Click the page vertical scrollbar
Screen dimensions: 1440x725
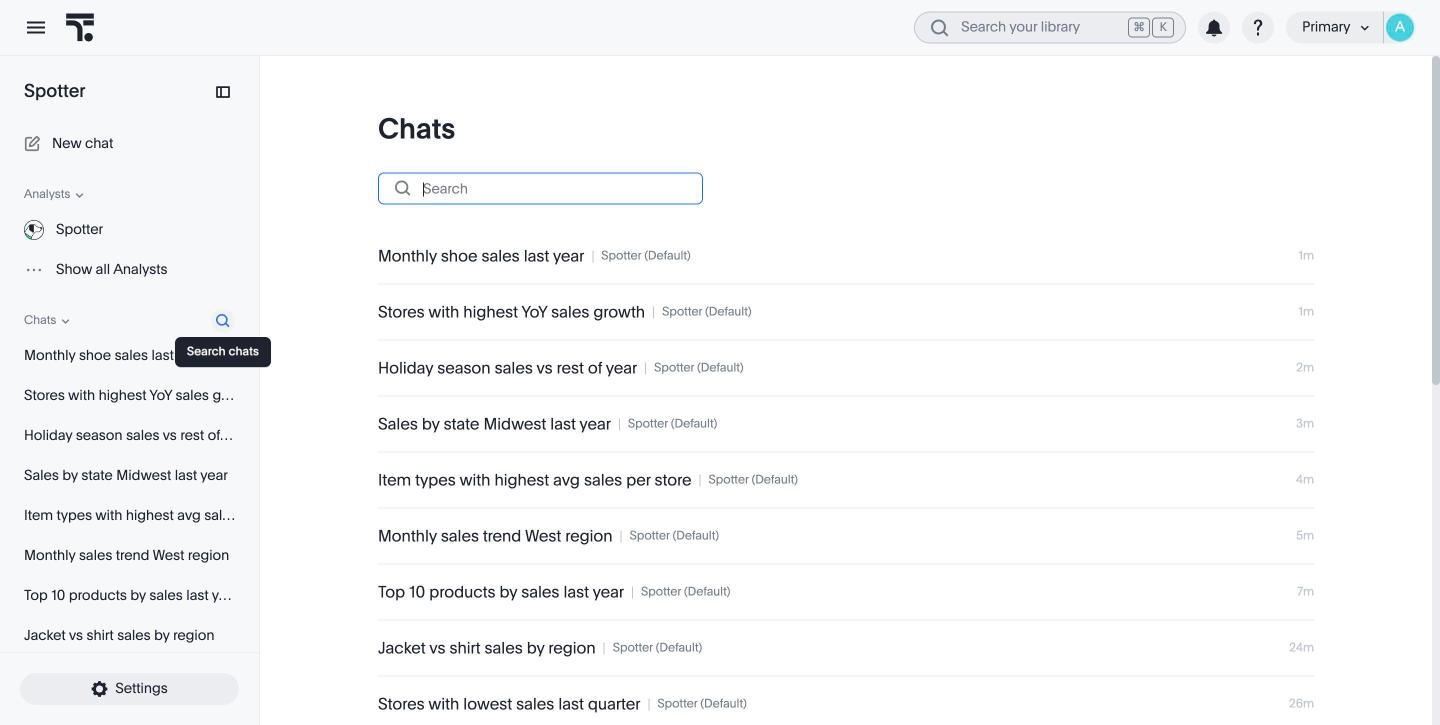click(x=1436, y=220)
